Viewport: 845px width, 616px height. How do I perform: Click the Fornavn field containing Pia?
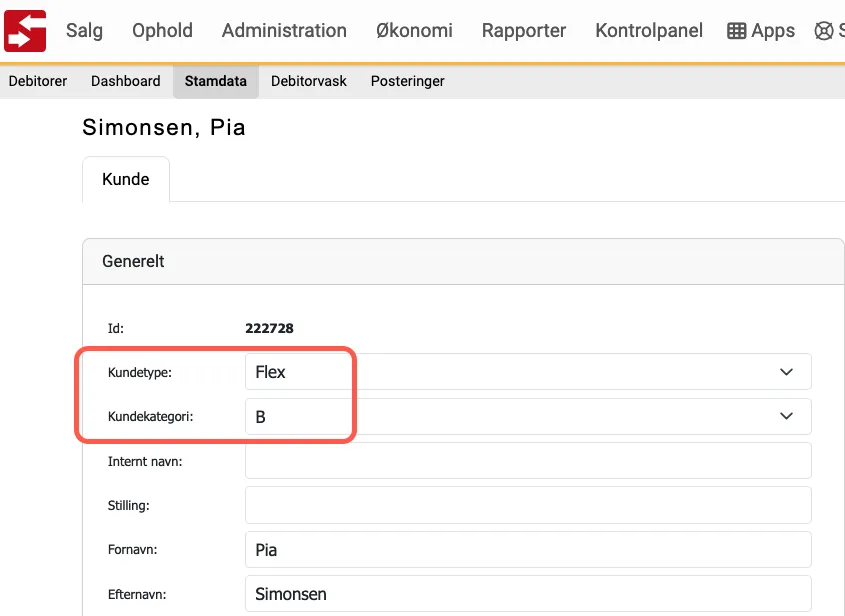point(528,549)
